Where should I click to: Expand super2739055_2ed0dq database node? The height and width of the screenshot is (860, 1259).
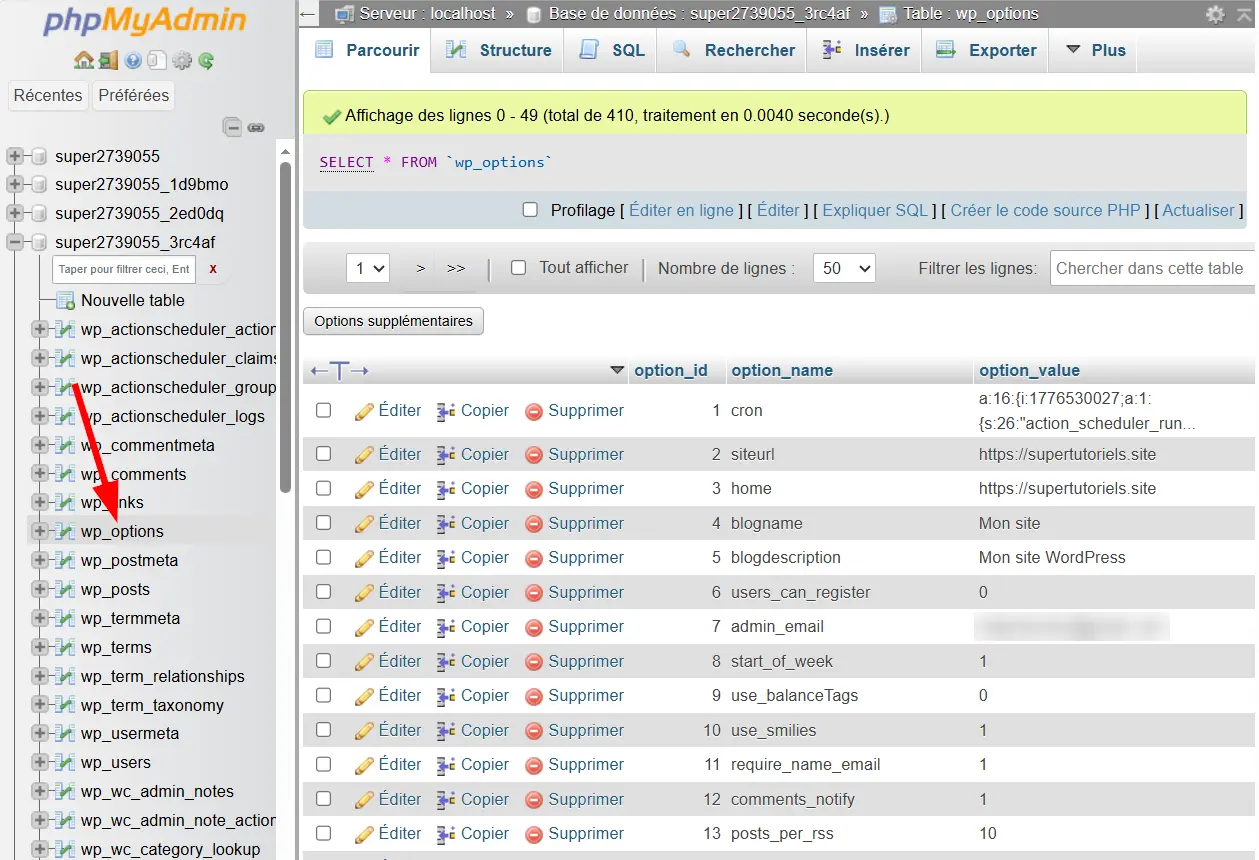click(x=15, y=214)
